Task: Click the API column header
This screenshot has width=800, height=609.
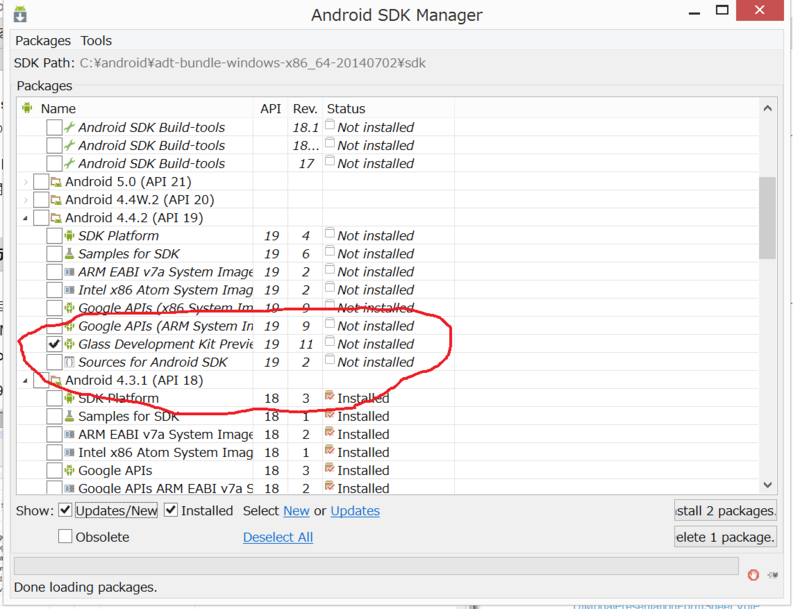Action: click(x=270, y=109)
